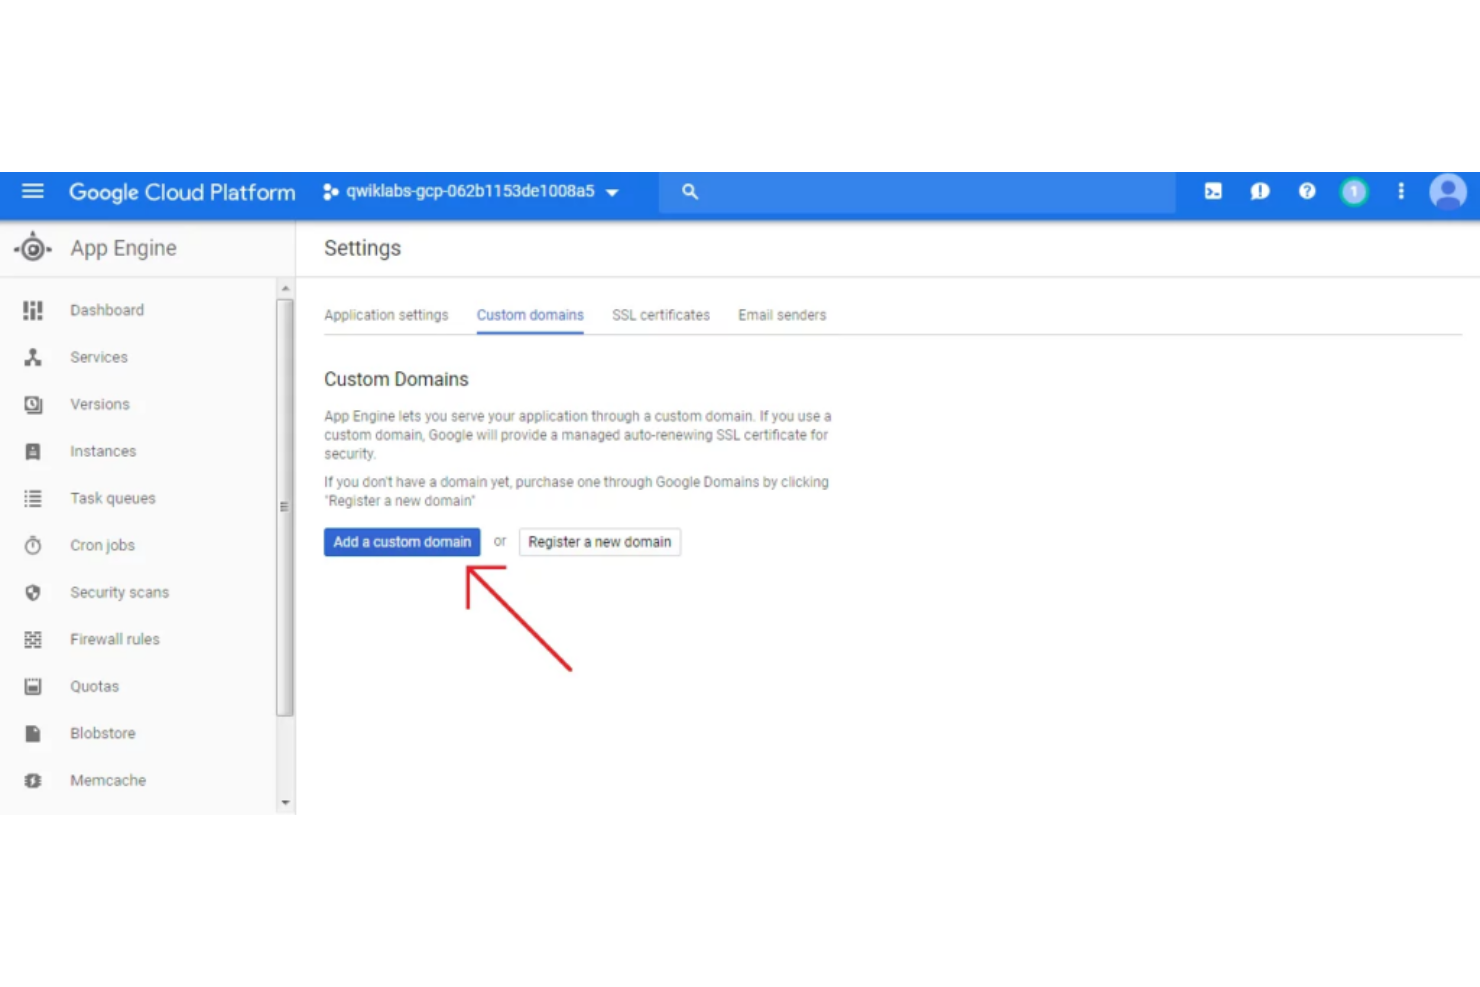Open the Firewall rules section
This screenshot has width=1480, height=987.
(114, 639)
